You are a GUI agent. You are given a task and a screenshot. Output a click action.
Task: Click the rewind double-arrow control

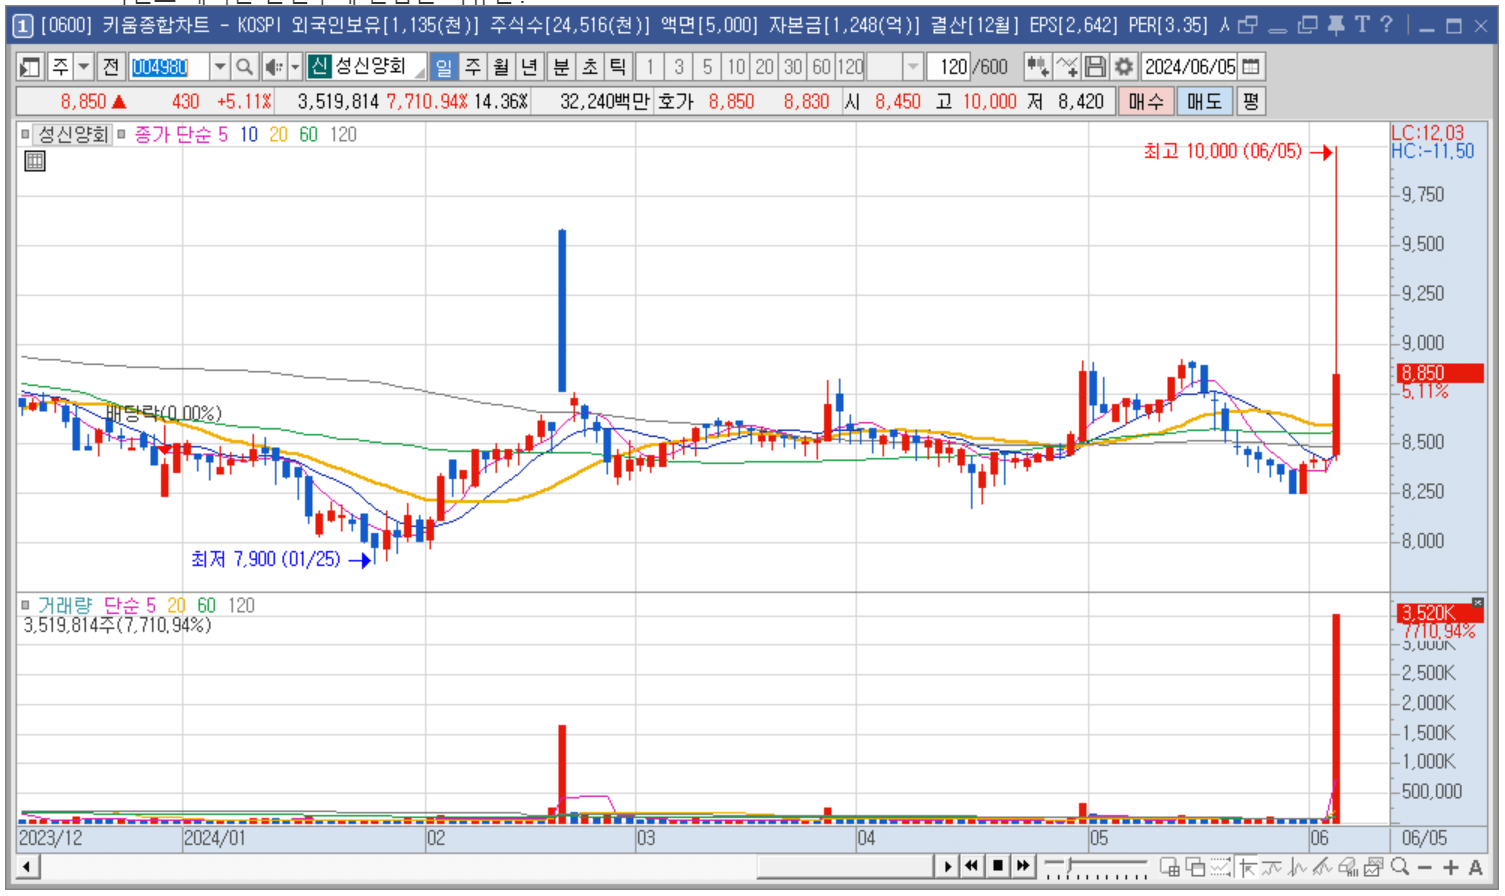point(971,866)
